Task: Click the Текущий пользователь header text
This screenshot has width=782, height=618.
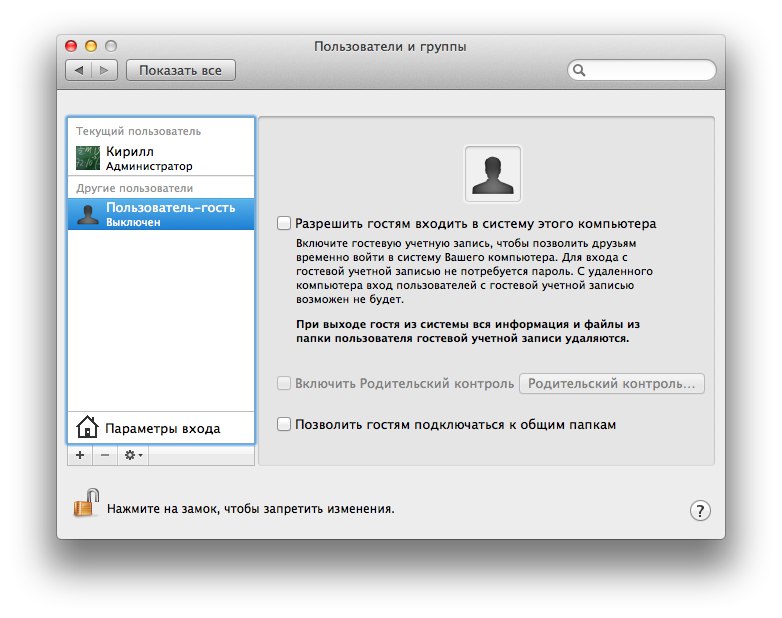Action: click(138, 131)
